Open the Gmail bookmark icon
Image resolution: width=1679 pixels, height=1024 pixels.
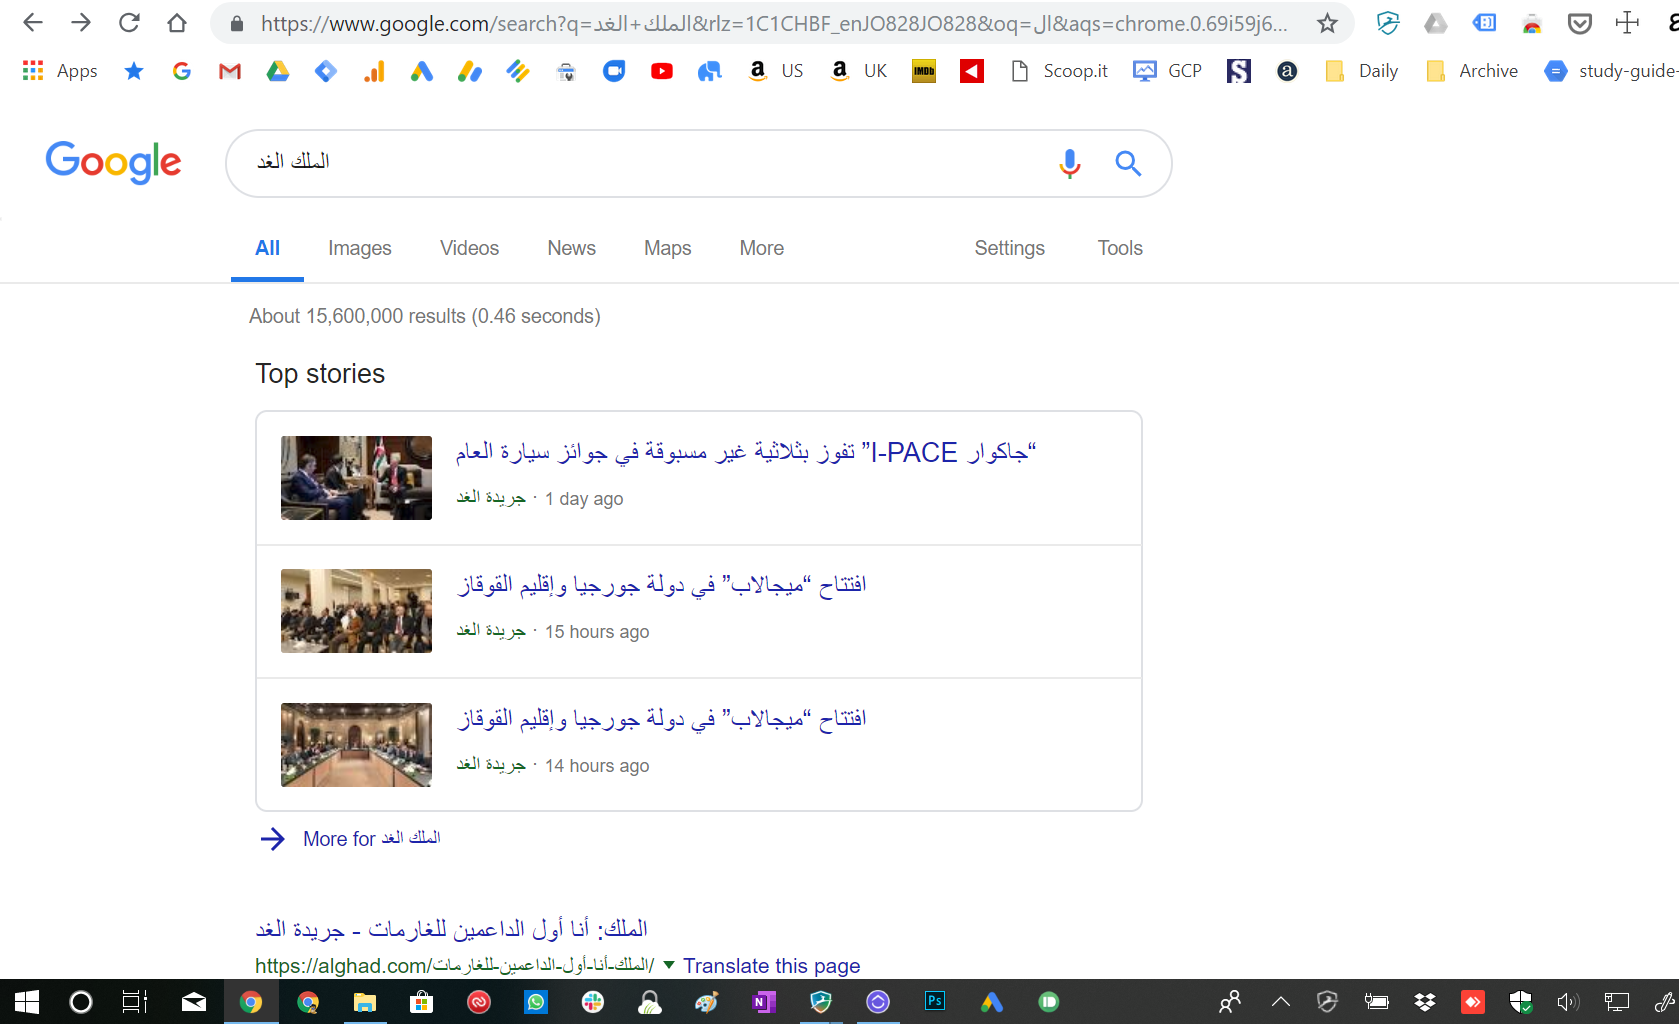click(x=230, y=71)
